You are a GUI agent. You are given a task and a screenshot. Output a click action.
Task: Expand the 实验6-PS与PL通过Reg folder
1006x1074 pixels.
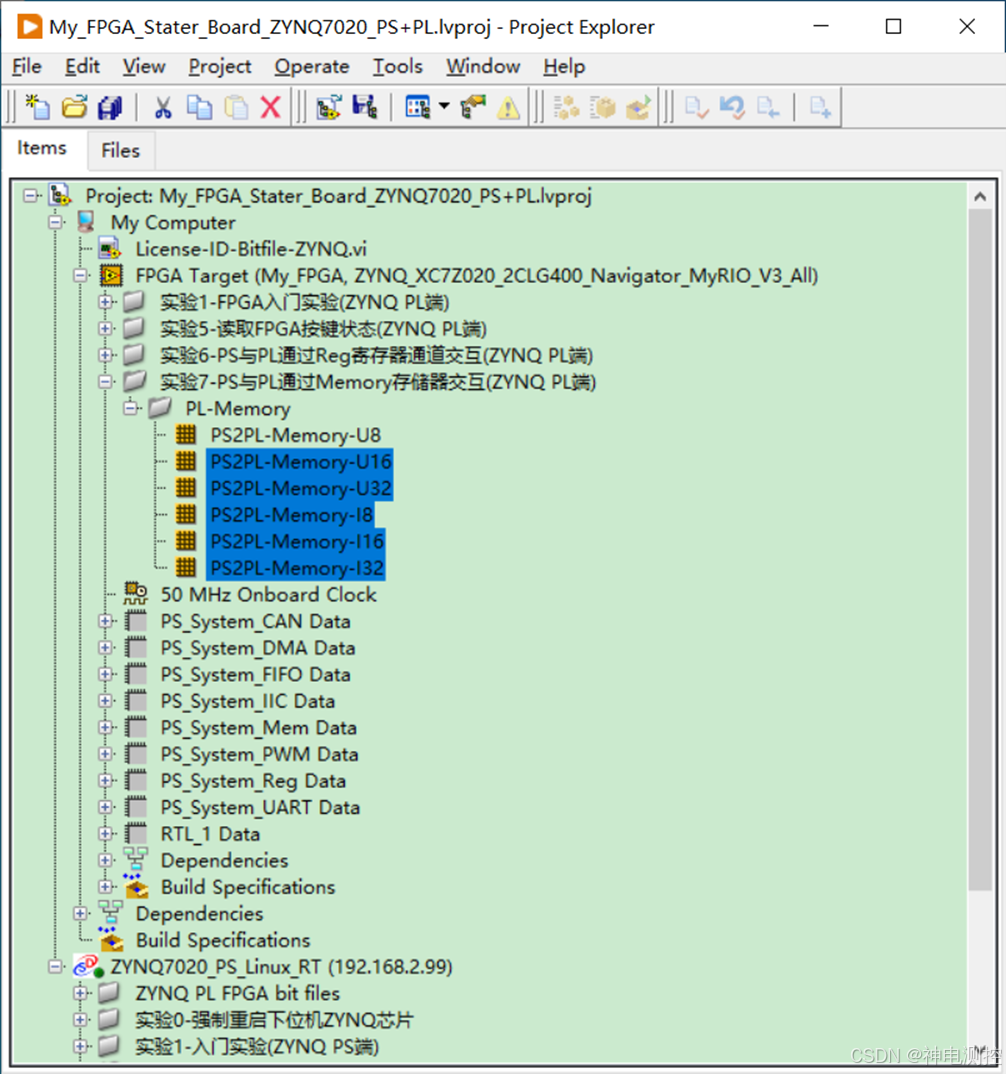[105, 355]
